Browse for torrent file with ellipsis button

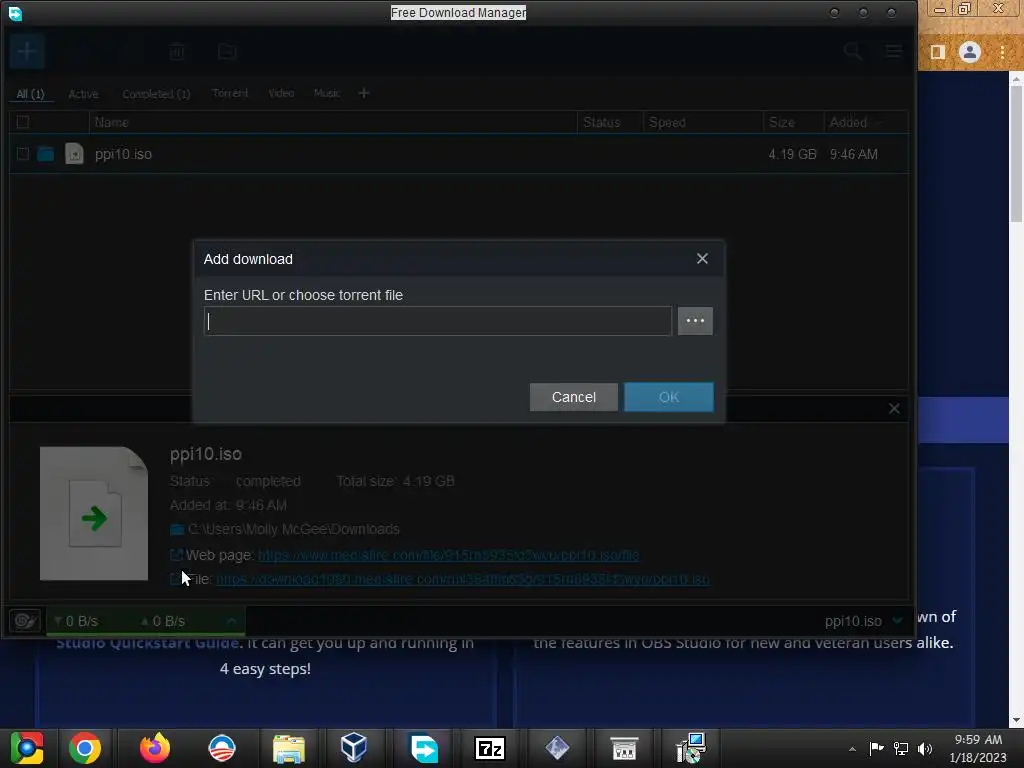pos(695,321)
